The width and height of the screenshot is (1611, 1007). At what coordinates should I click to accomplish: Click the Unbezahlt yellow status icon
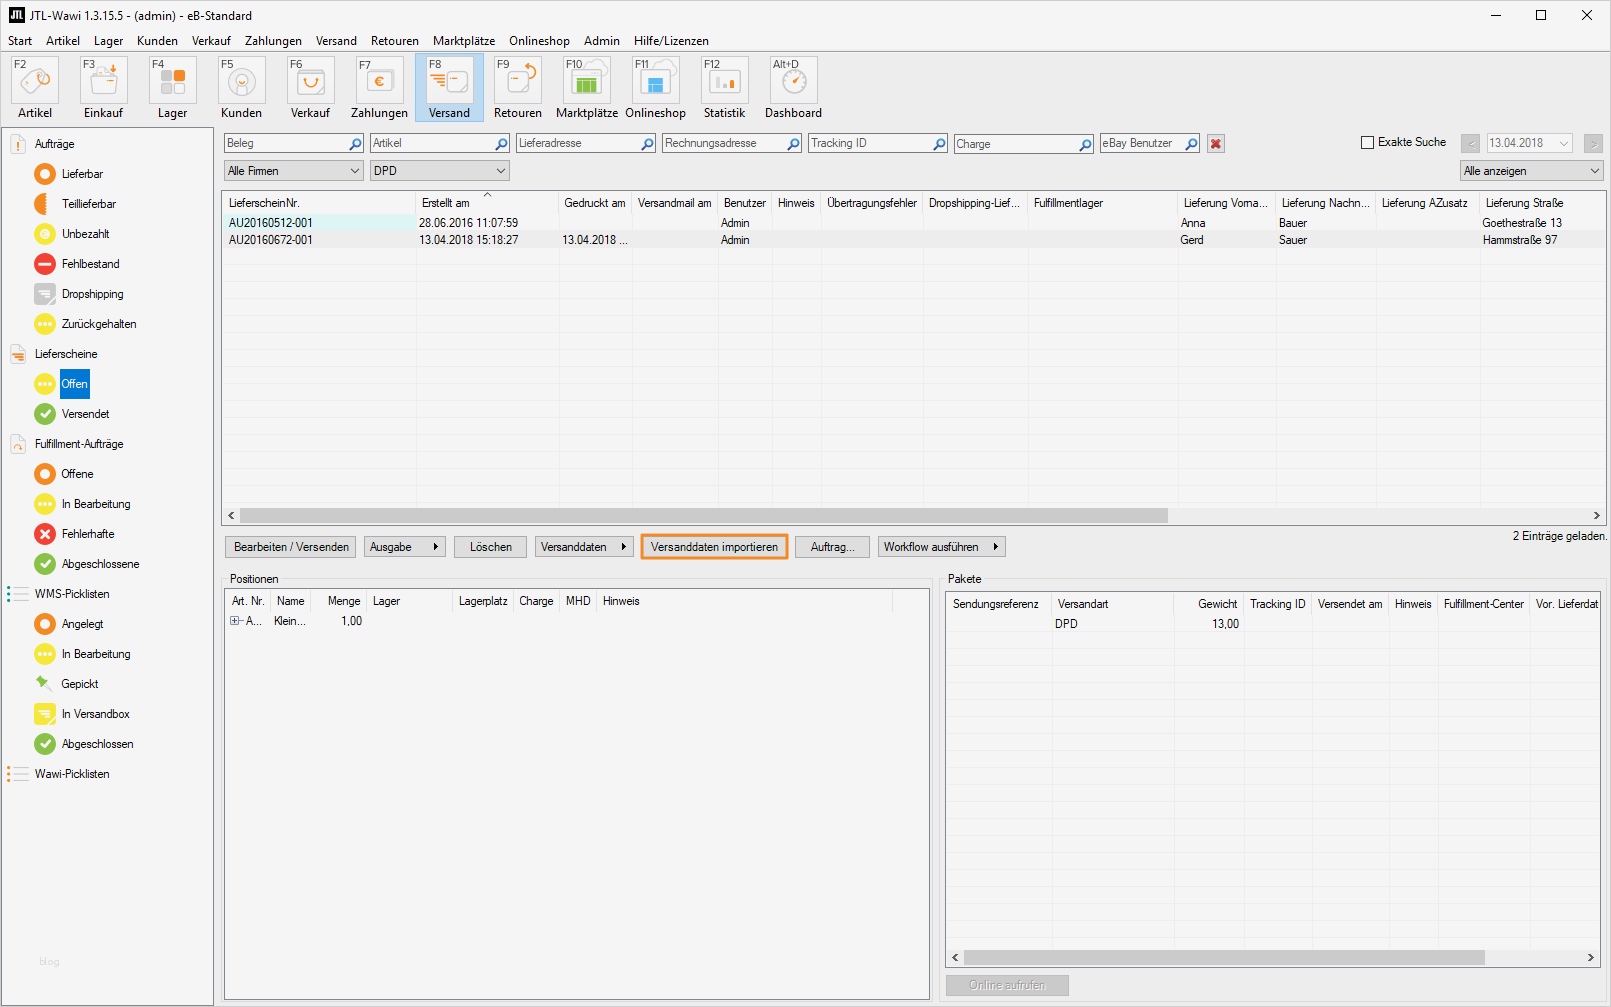click(45, 234)
